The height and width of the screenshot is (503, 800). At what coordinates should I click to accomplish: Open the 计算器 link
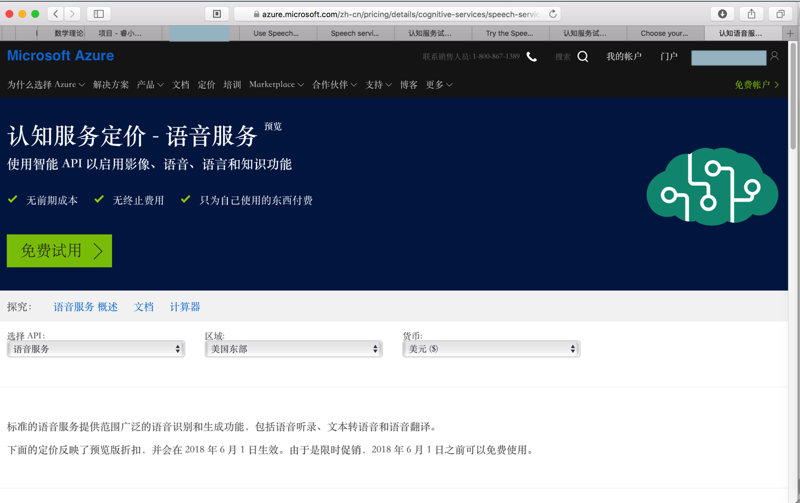coord(185,307)
